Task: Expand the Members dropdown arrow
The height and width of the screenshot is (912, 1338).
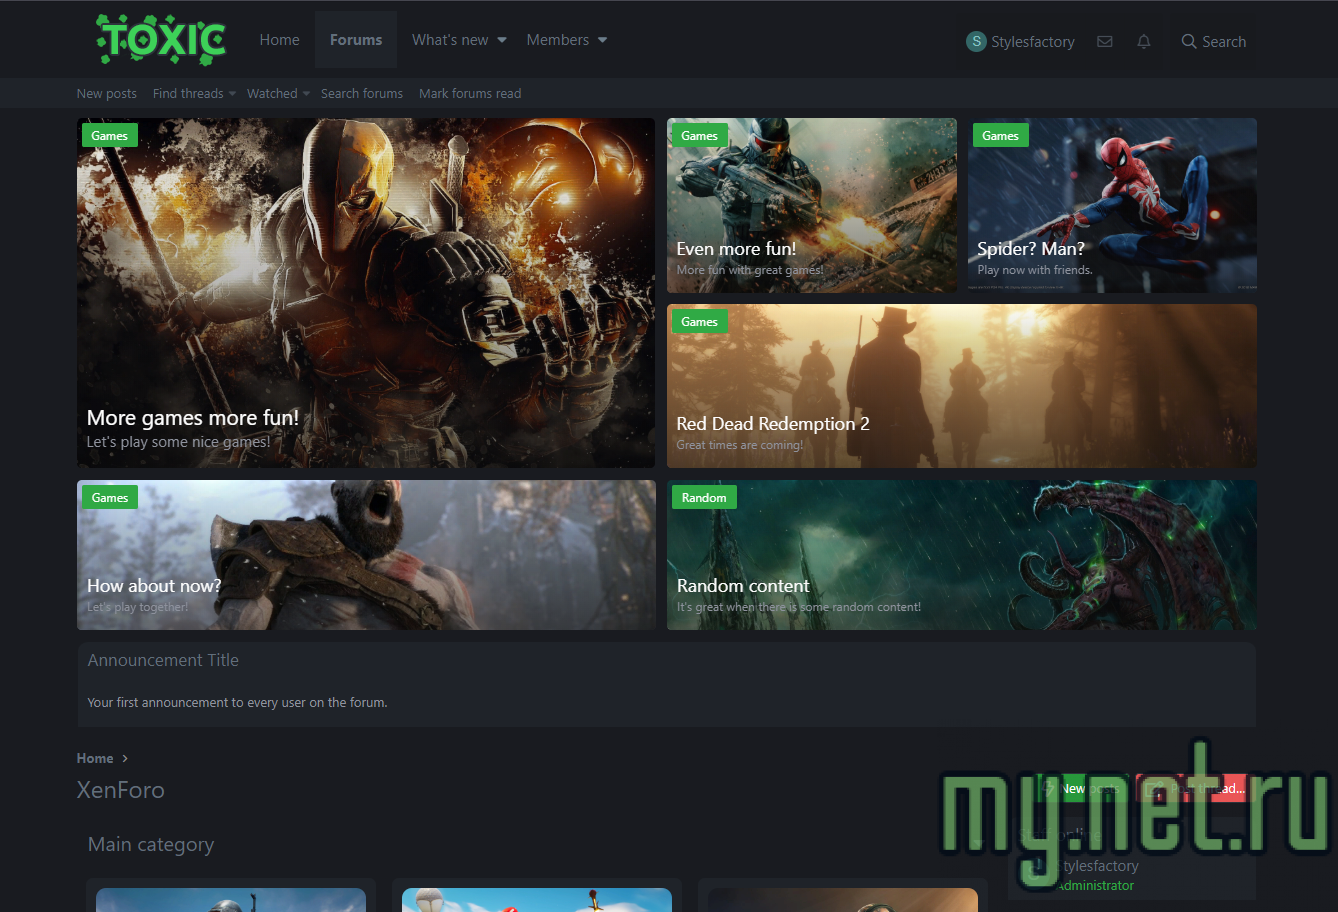Action: pyautogui.click(x=603, y=40)
